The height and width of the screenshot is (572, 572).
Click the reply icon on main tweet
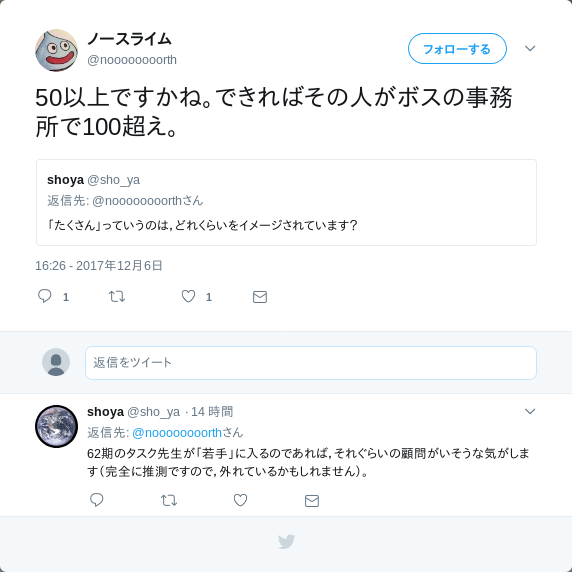coord(45,296)
